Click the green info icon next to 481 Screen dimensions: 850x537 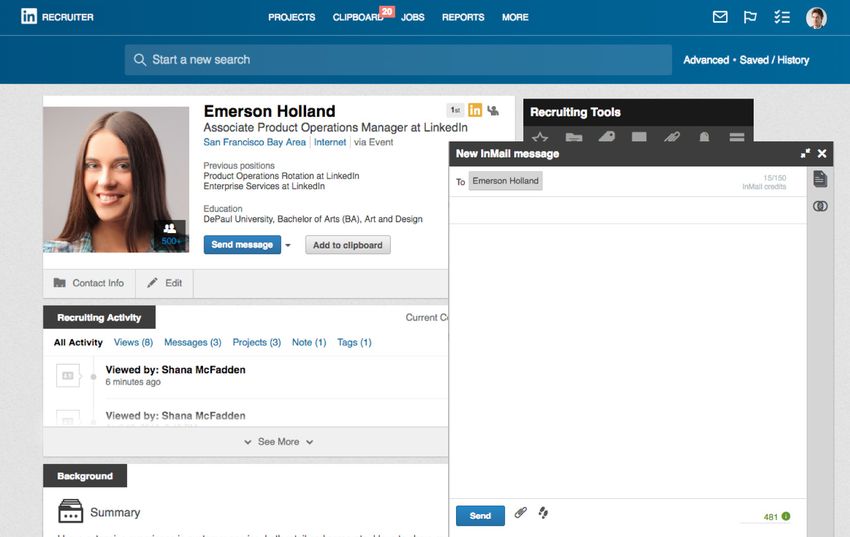pos(786,516)
